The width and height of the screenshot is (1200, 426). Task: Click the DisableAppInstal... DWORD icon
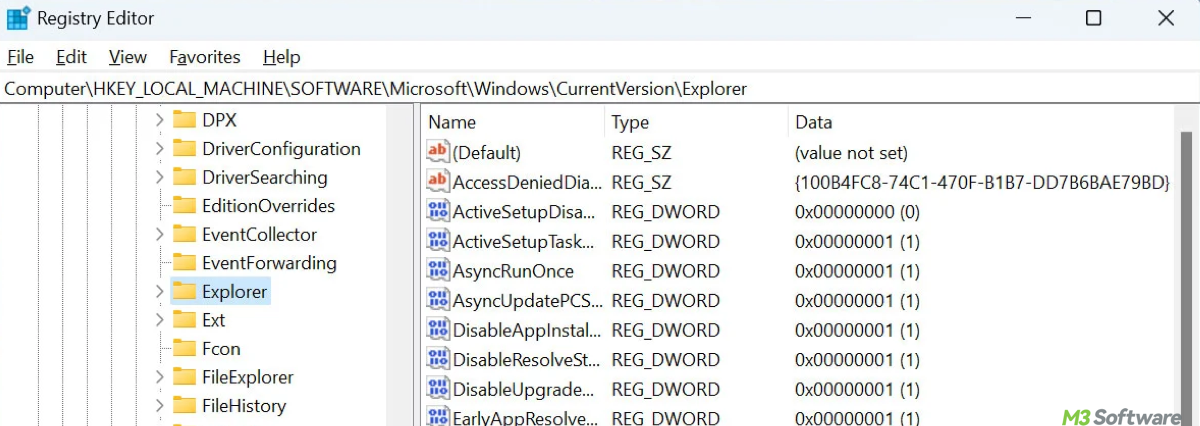point(438,330)
